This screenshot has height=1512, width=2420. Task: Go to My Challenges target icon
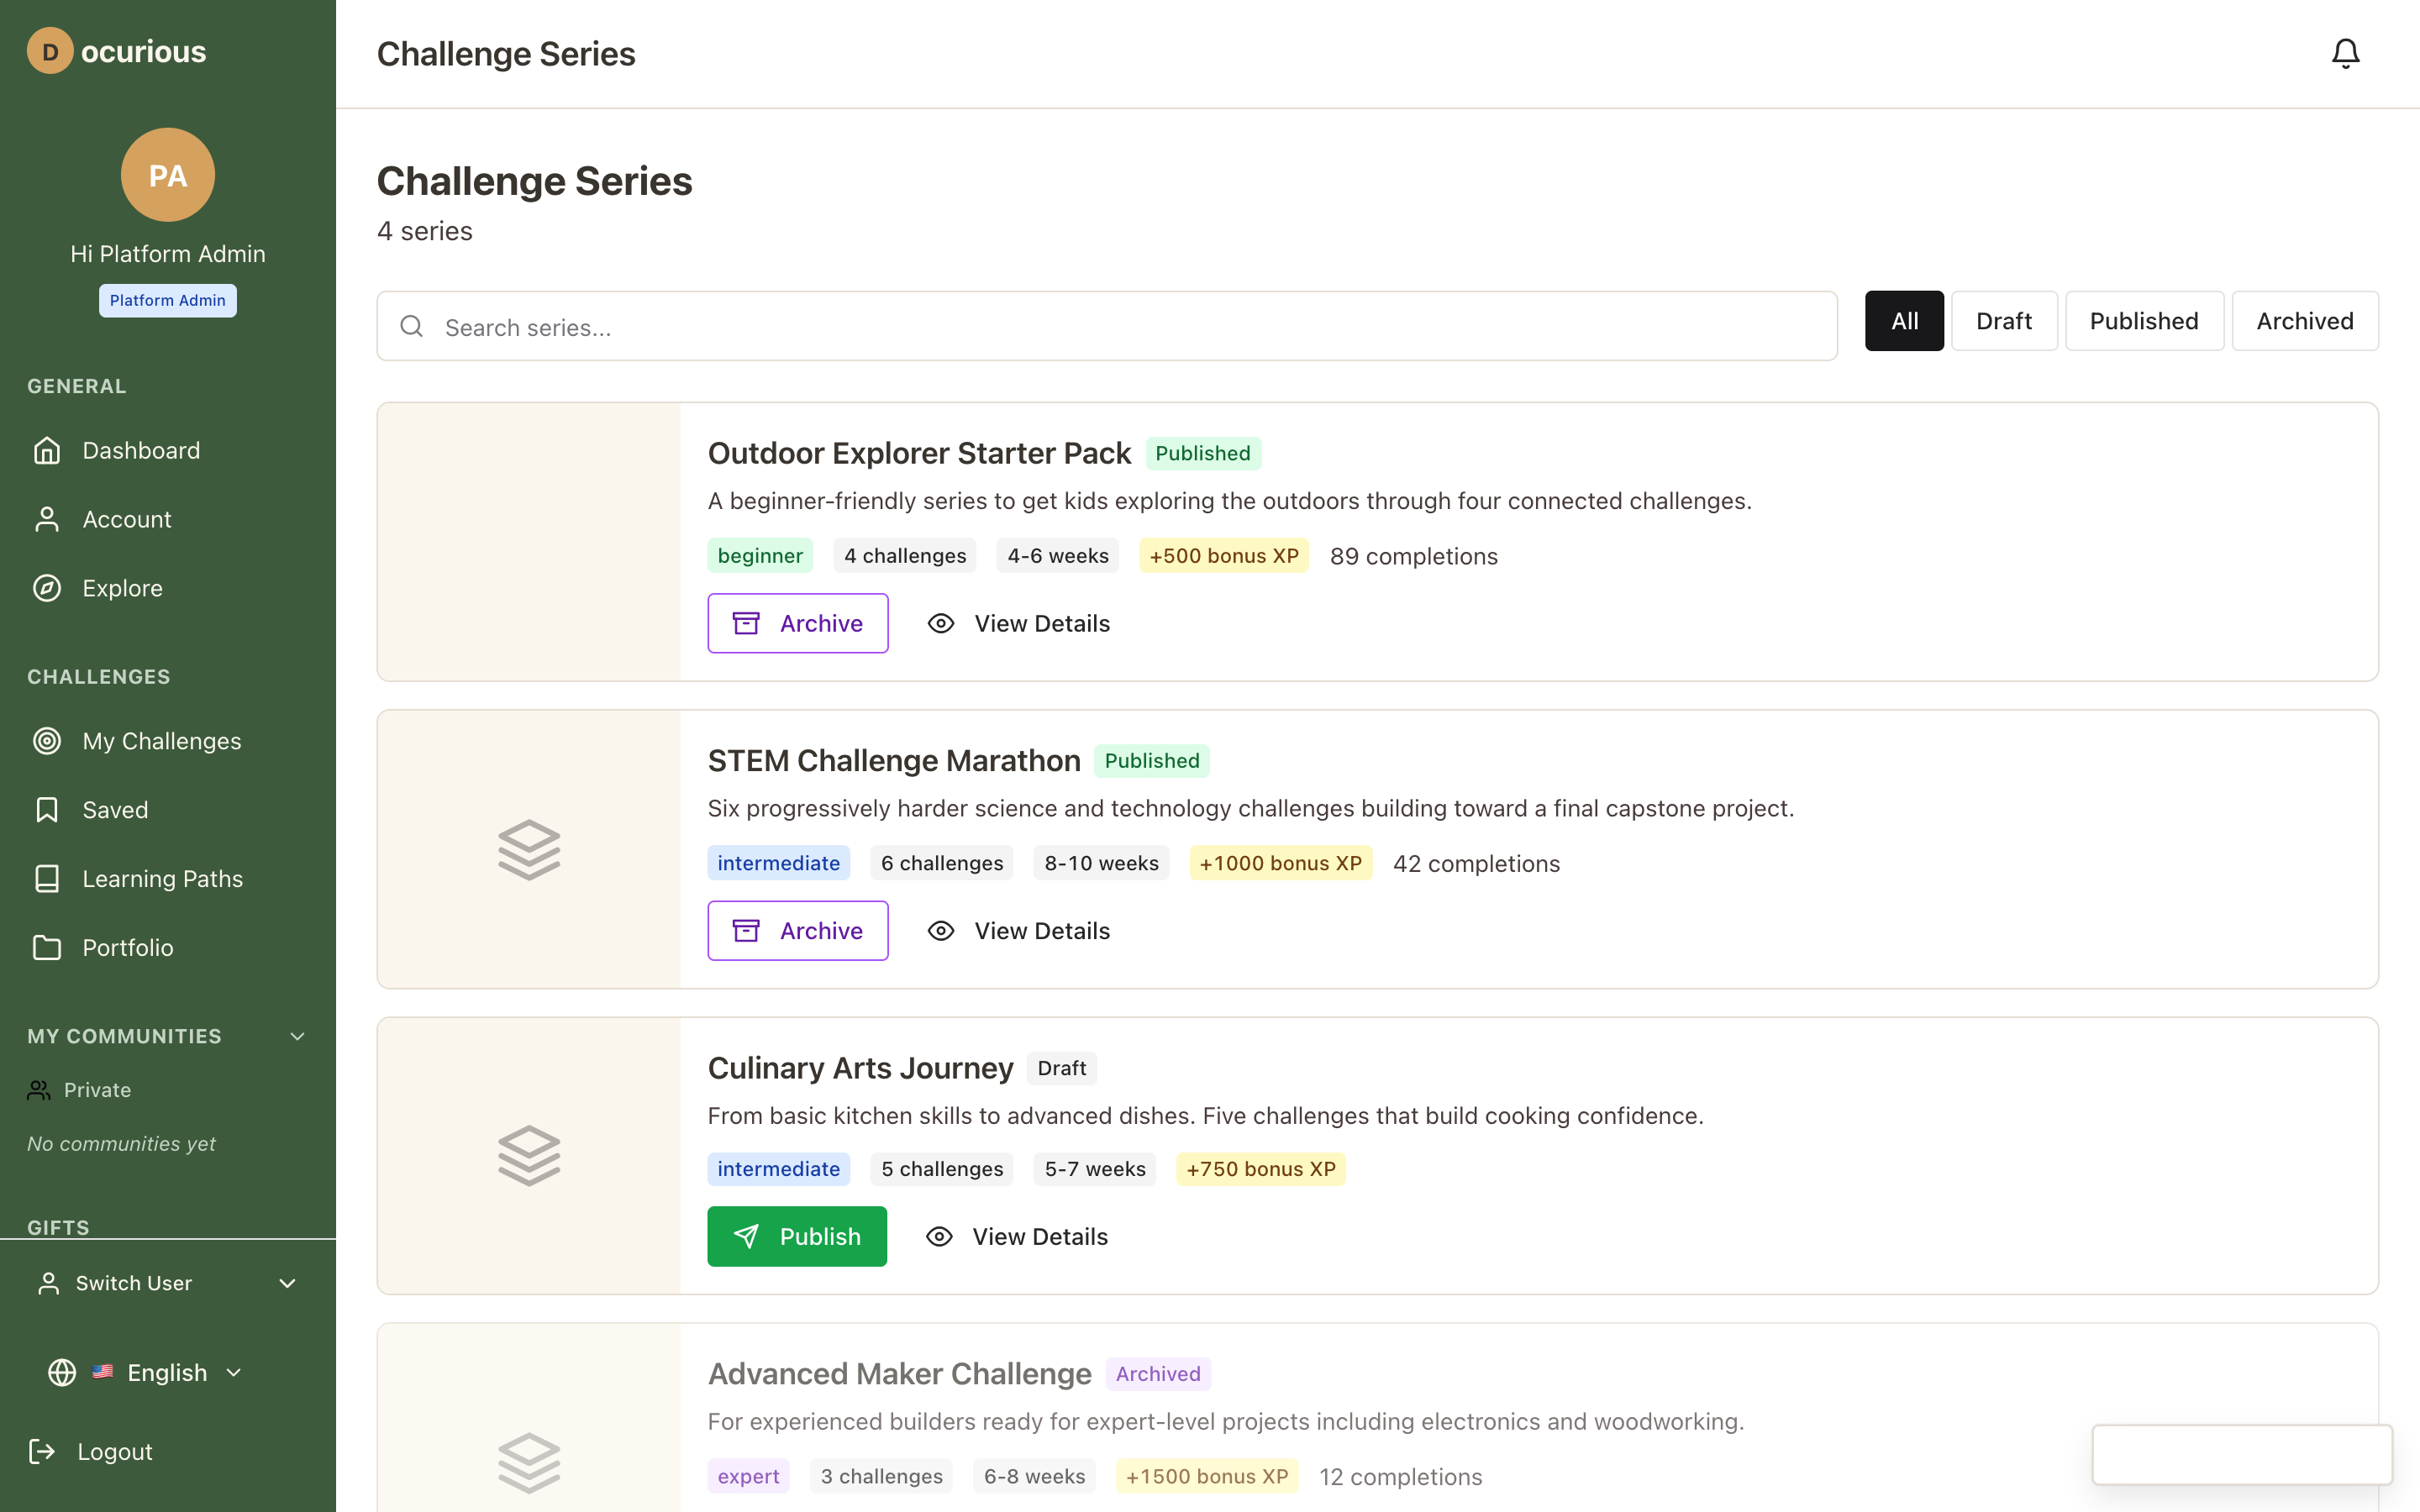[x=47, y=741]
